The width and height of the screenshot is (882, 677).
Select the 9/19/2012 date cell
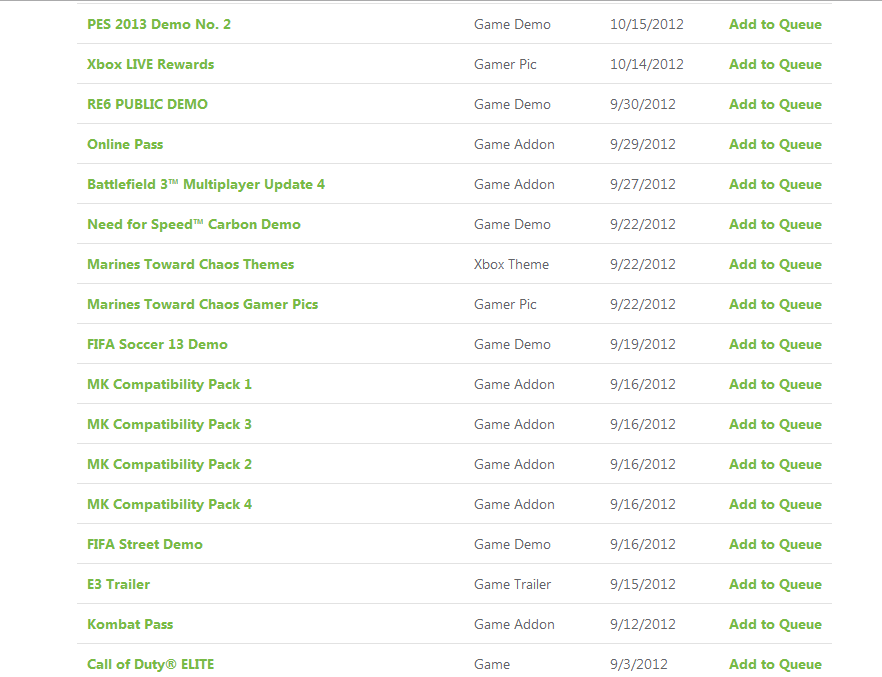coord(642,344)
